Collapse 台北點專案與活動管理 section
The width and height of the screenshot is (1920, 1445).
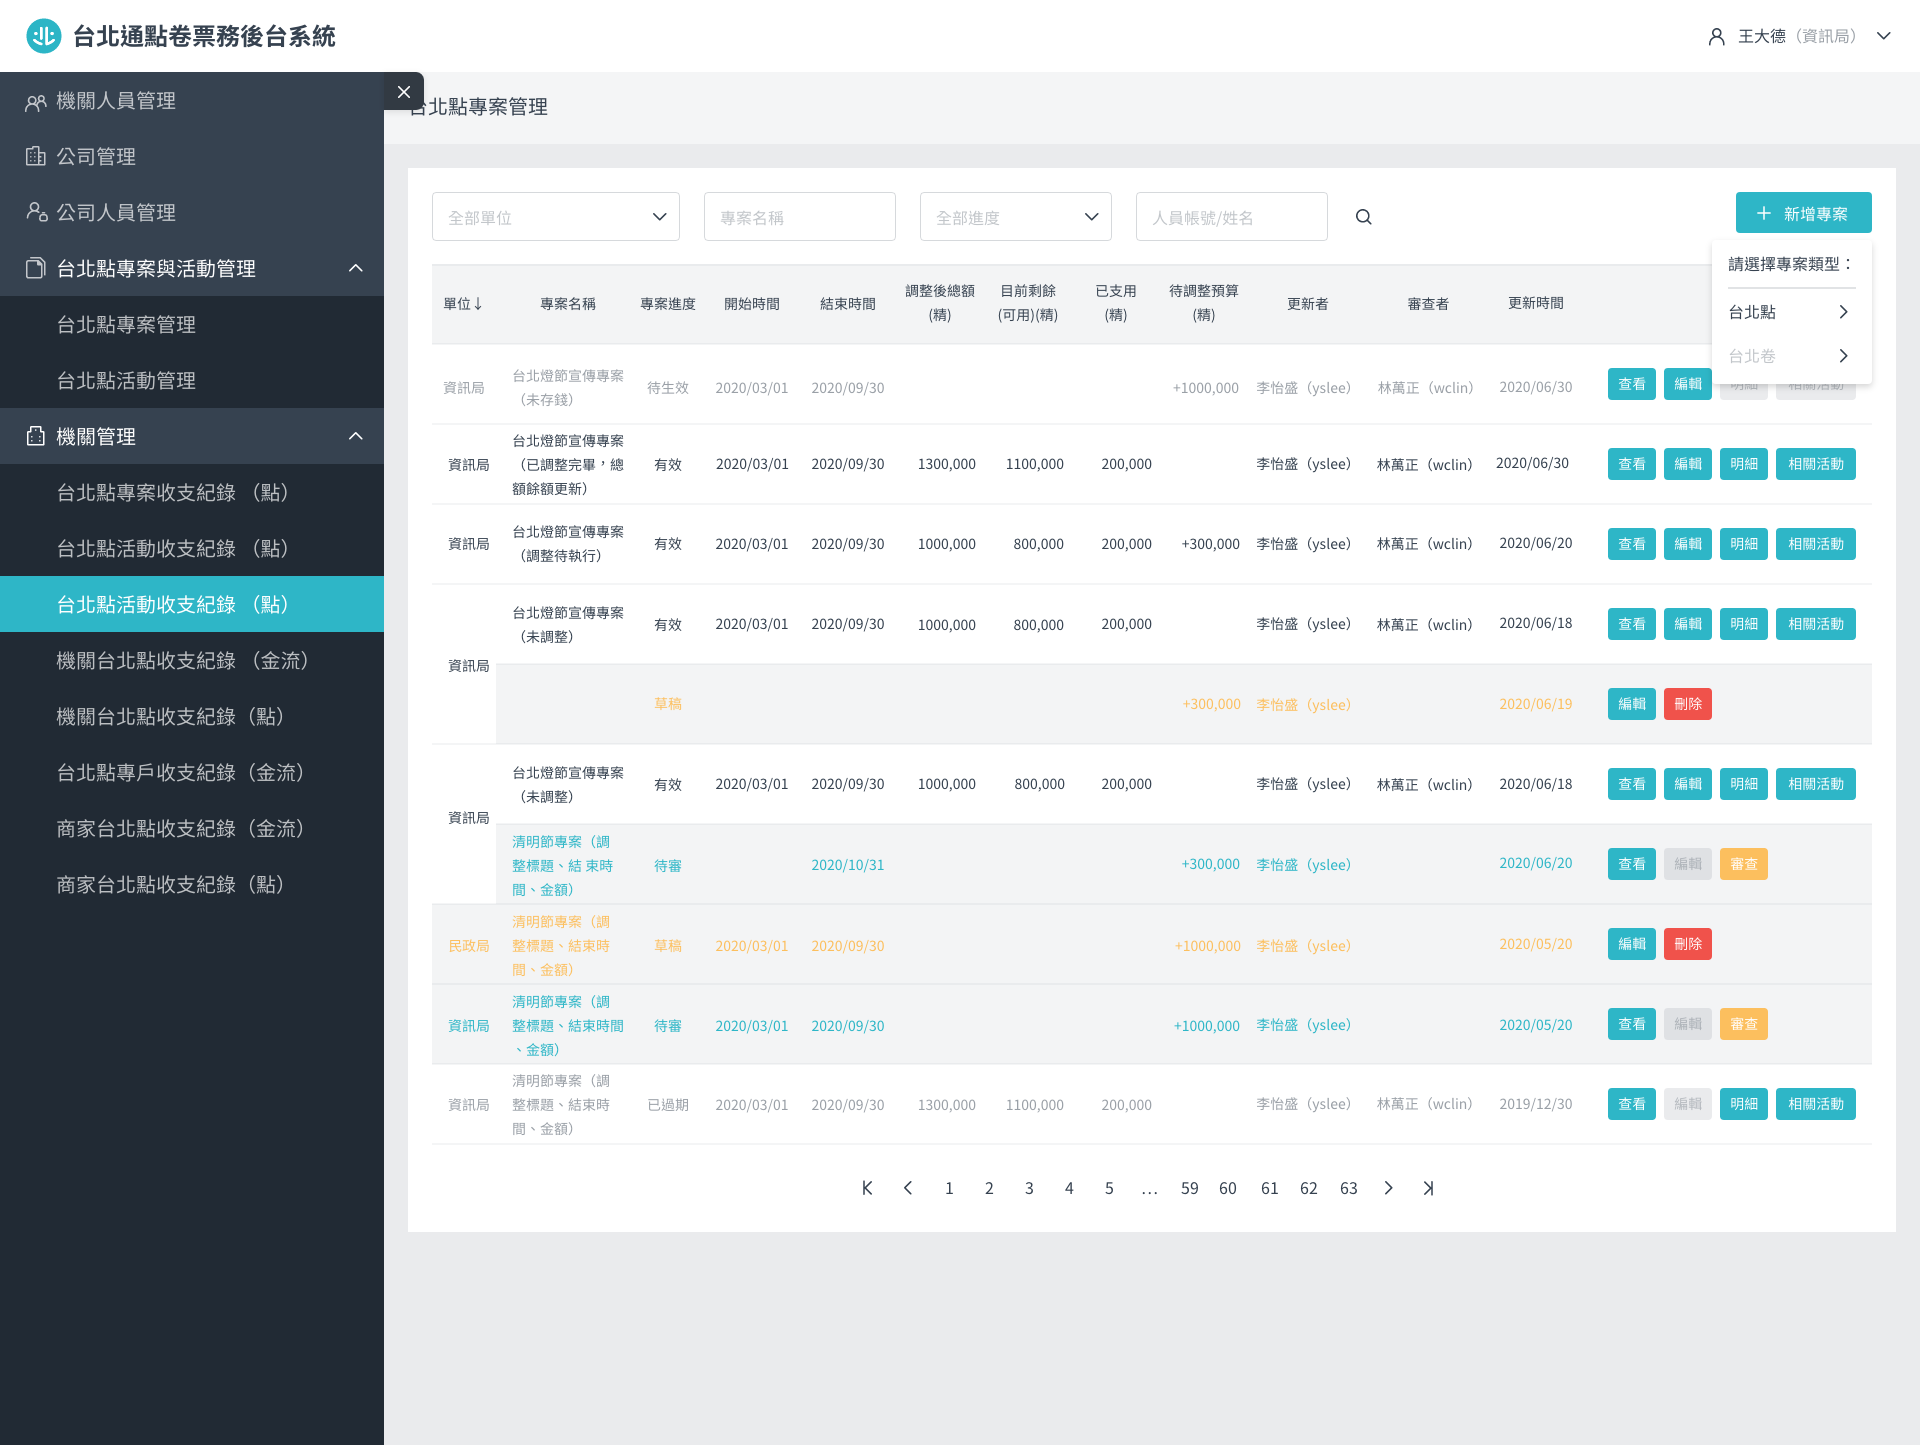click(x=355, y=268)
